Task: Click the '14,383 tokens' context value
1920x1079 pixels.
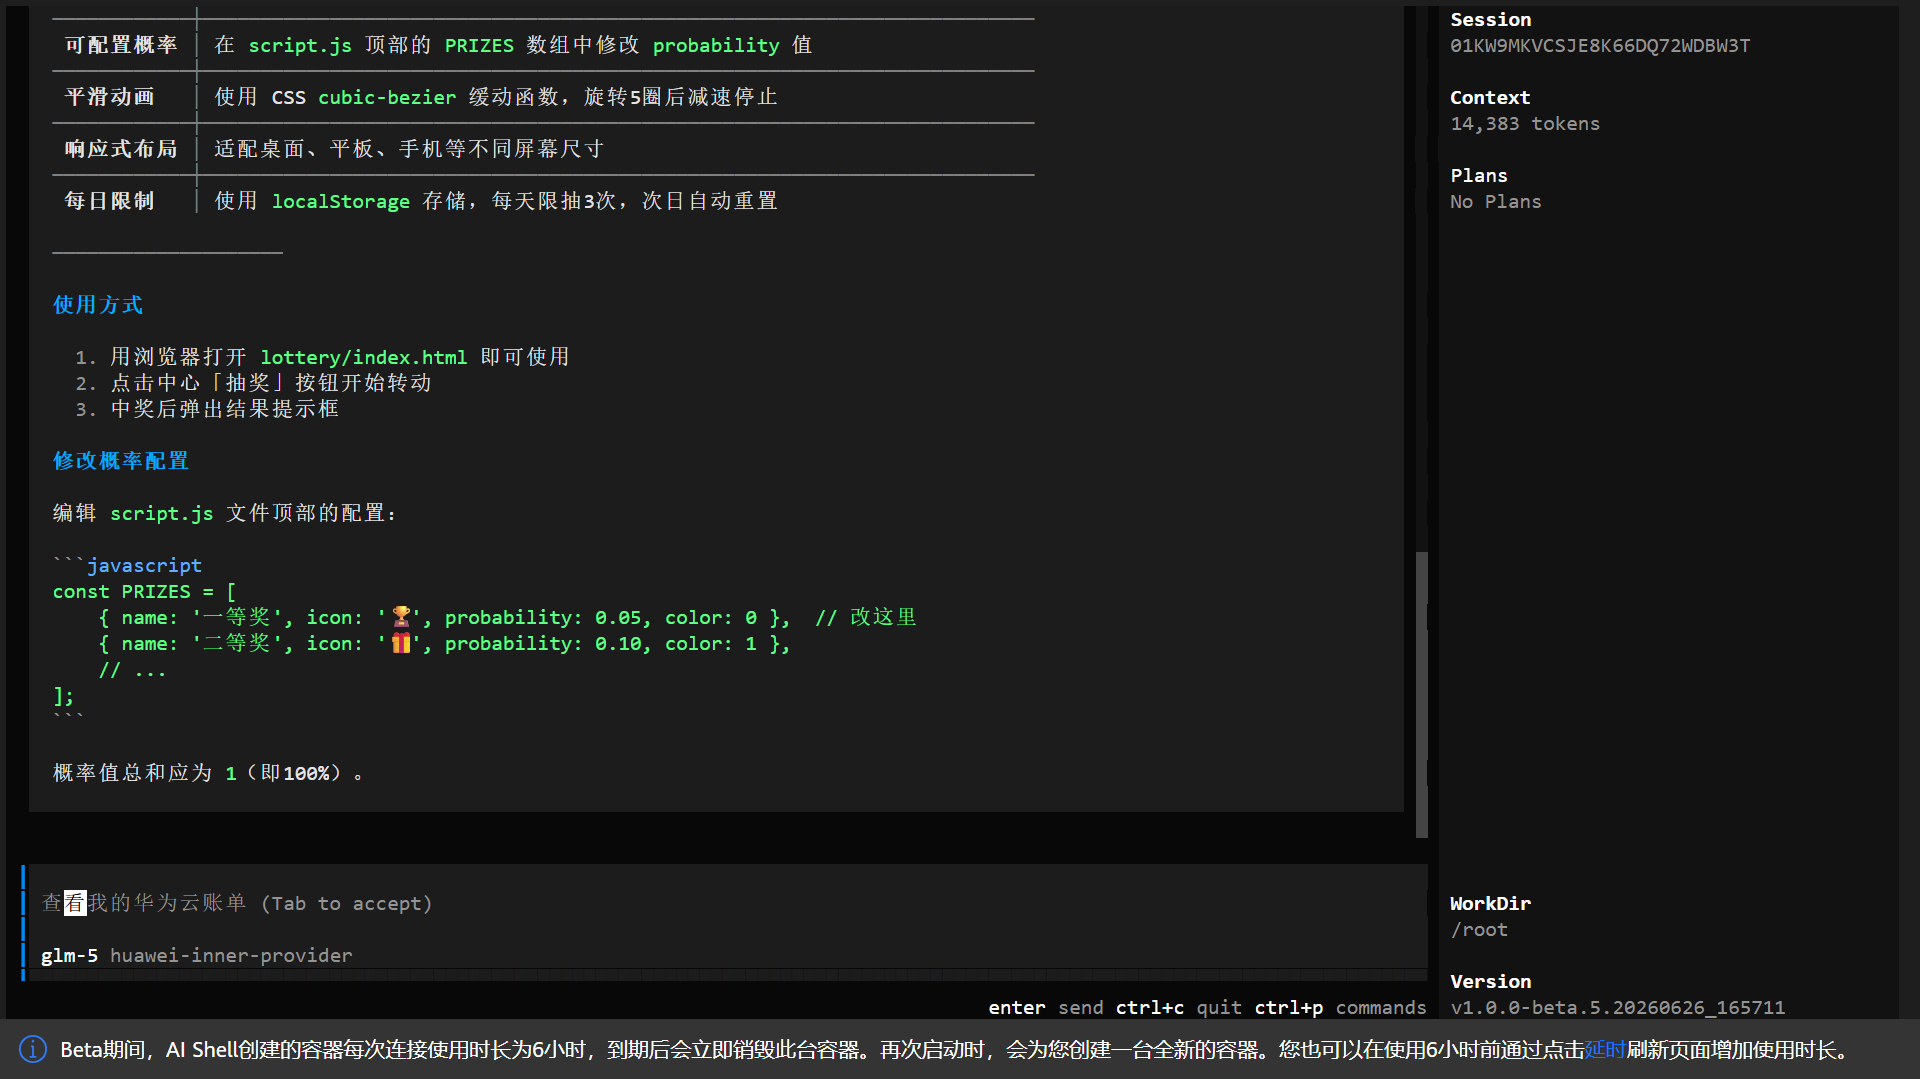Action: [x=1525, y=123]
